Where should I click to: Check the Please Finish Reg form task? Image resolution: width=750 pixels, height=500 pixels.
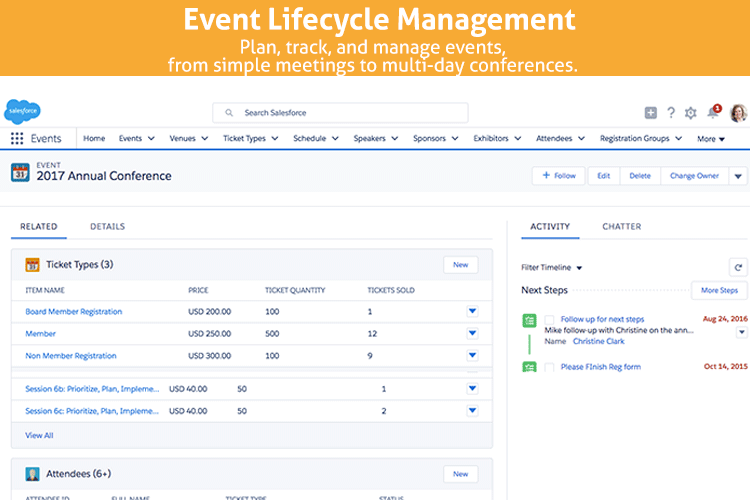point(550,367)
